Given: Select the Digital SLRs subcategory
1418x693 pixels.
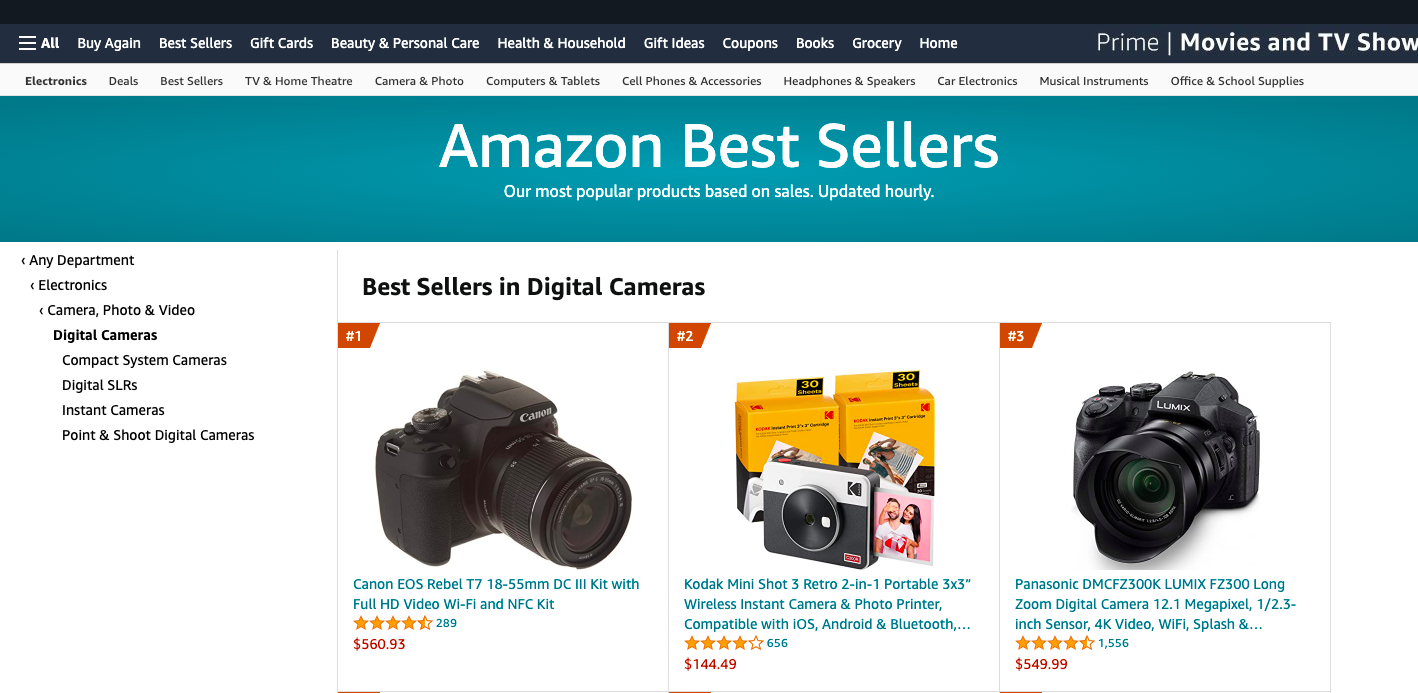Looking at the screenshot, I should point(100,385).
